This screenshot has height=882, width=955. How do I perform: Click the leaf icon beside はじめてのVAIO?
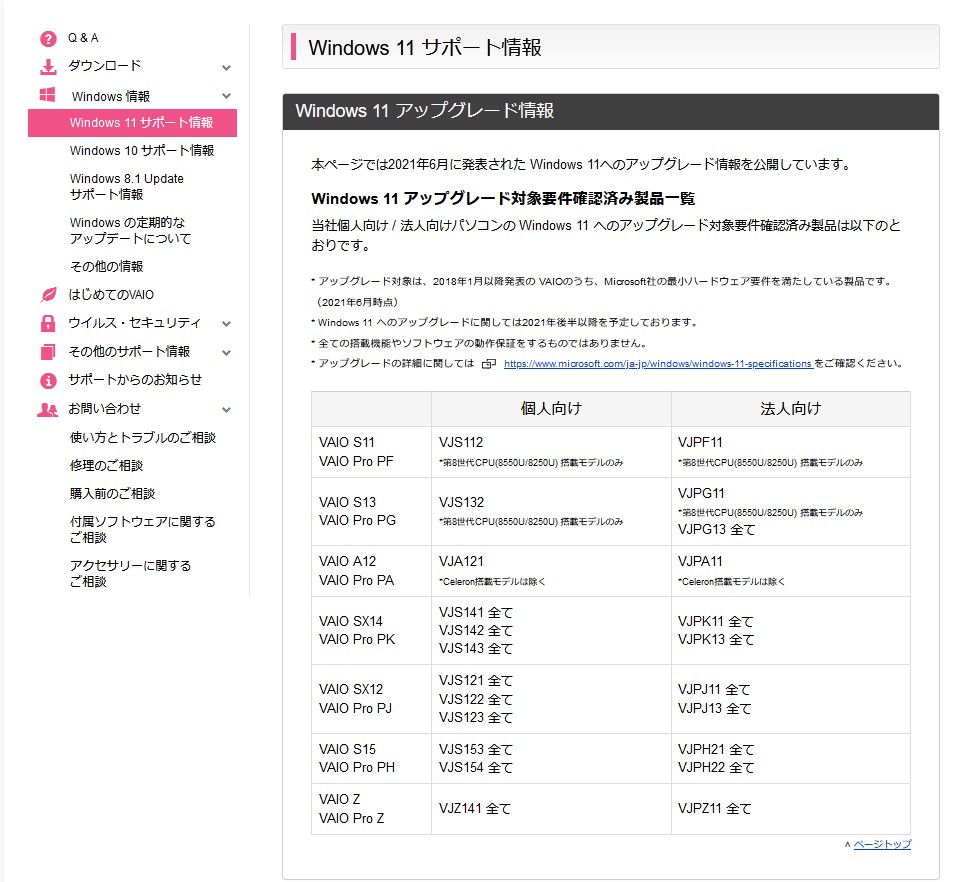coord(48,295)
